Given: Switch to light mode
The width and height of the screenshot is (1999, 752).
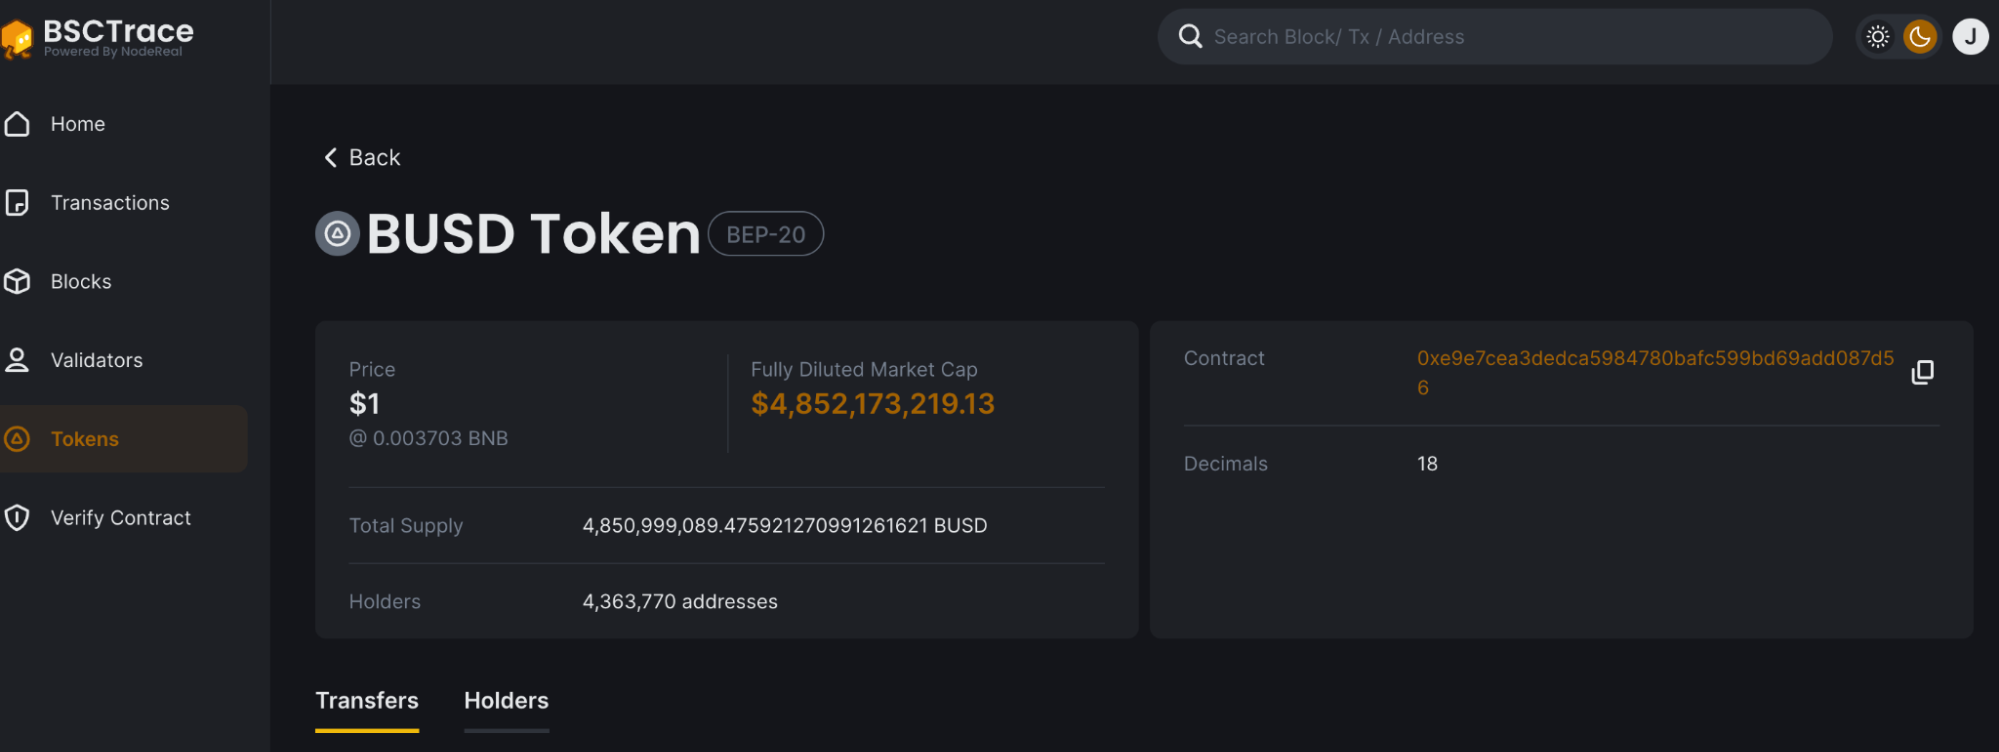Looking at the screenshot, I should pyautogui.click(x=1878, y=37).
